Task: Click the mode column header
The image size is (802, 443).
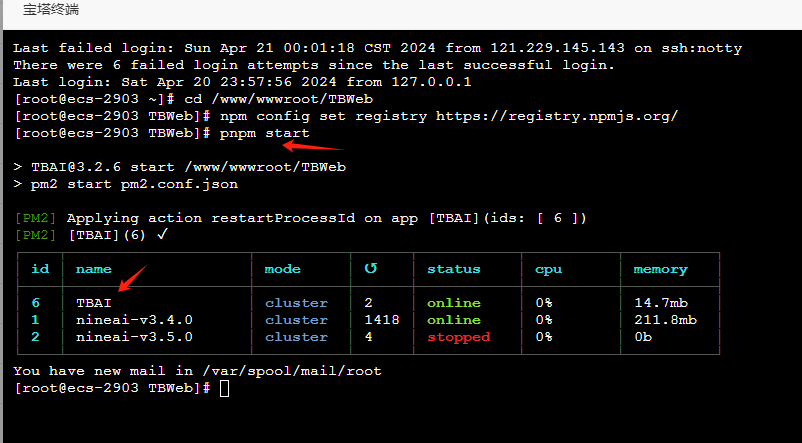Action: pos(282,269)
